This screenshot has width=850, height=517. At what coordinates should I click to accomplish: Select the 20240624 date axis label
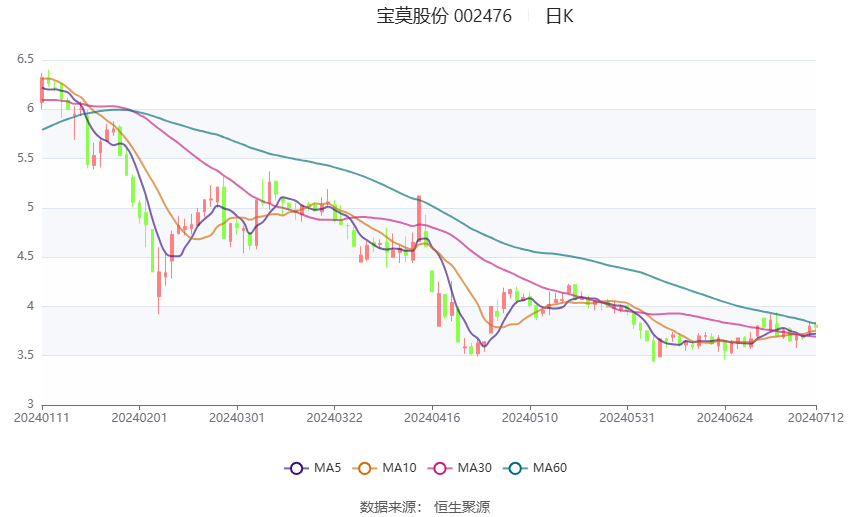725,418
